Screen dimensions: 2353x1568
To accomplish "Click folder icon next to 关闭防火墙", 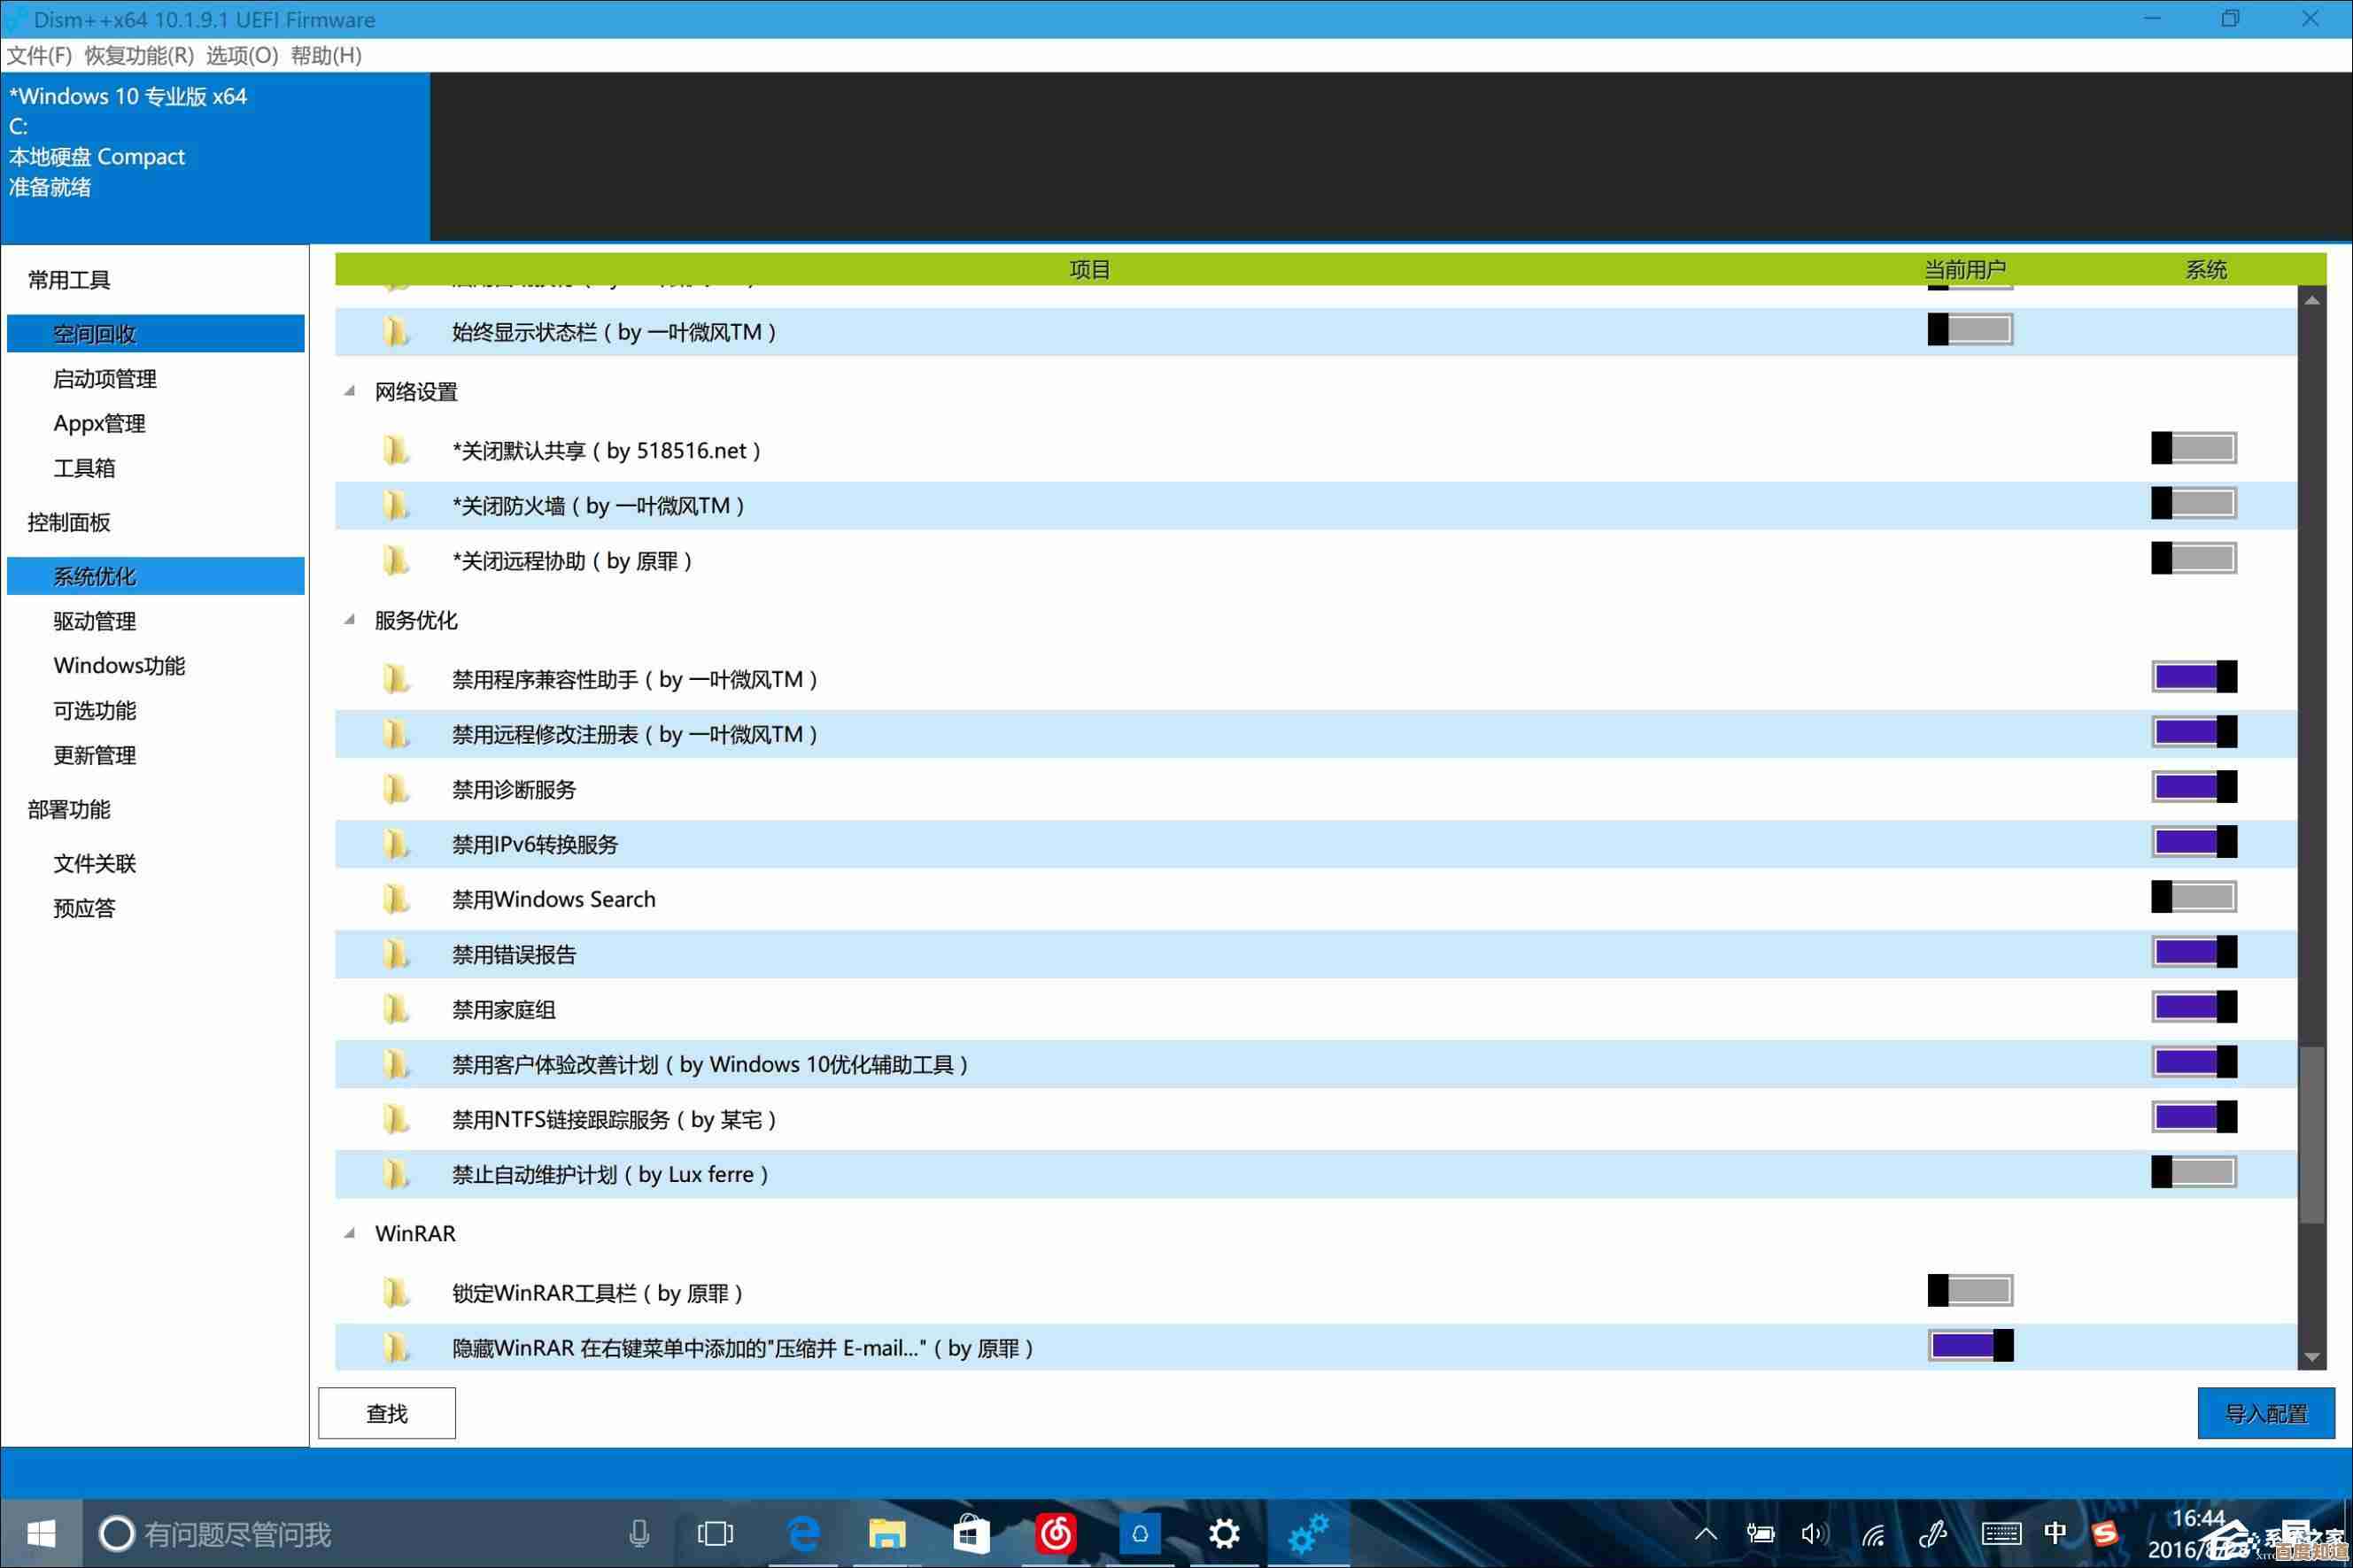I will coord(396,506).
